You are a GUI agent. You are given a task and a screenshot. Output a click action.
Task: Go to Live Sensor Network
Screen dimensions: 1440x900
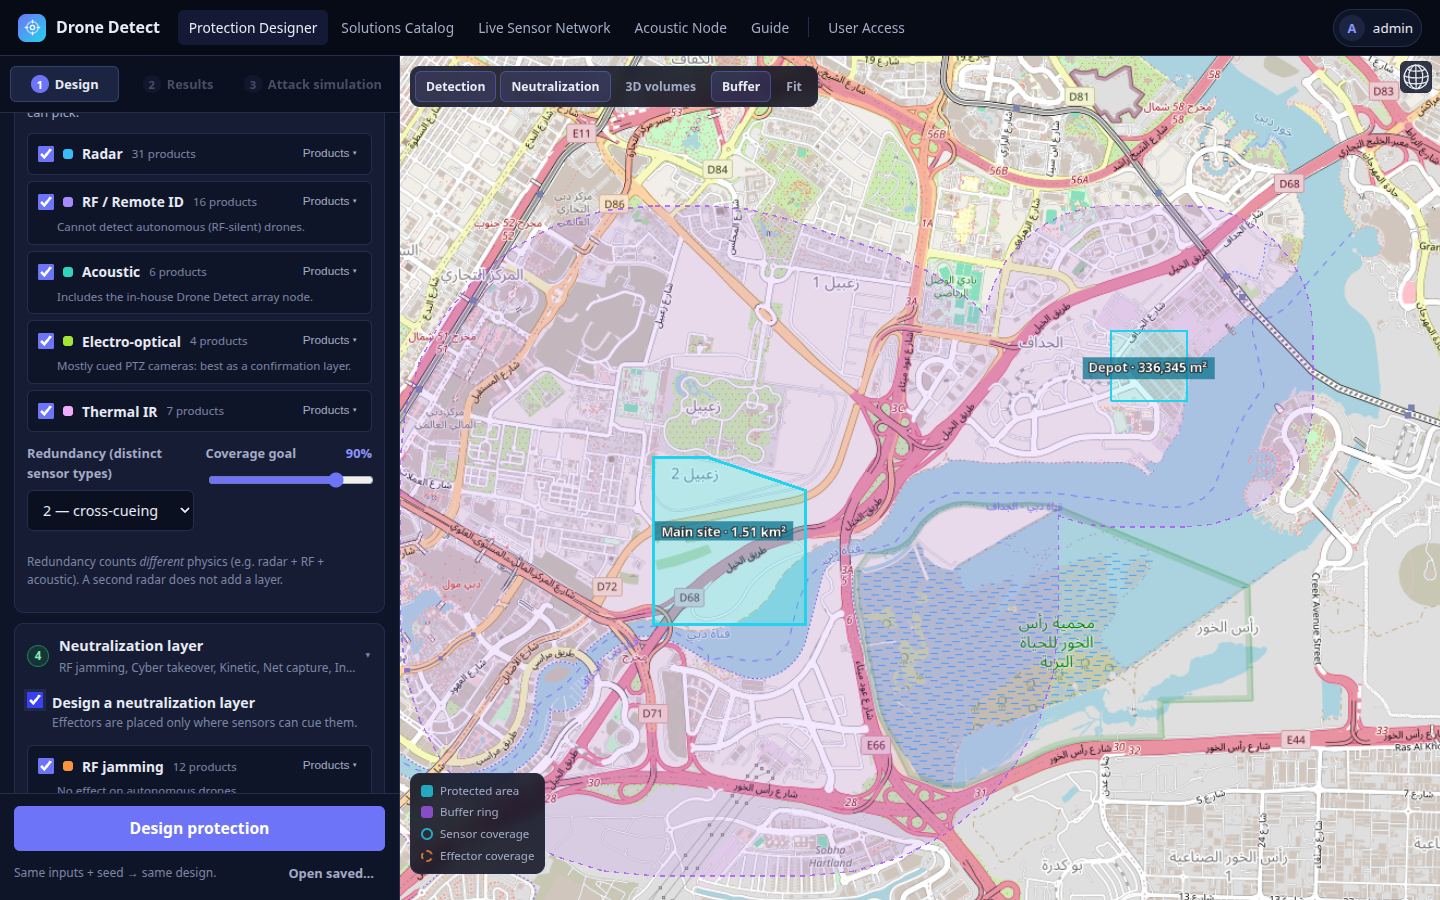pos(544,28)
